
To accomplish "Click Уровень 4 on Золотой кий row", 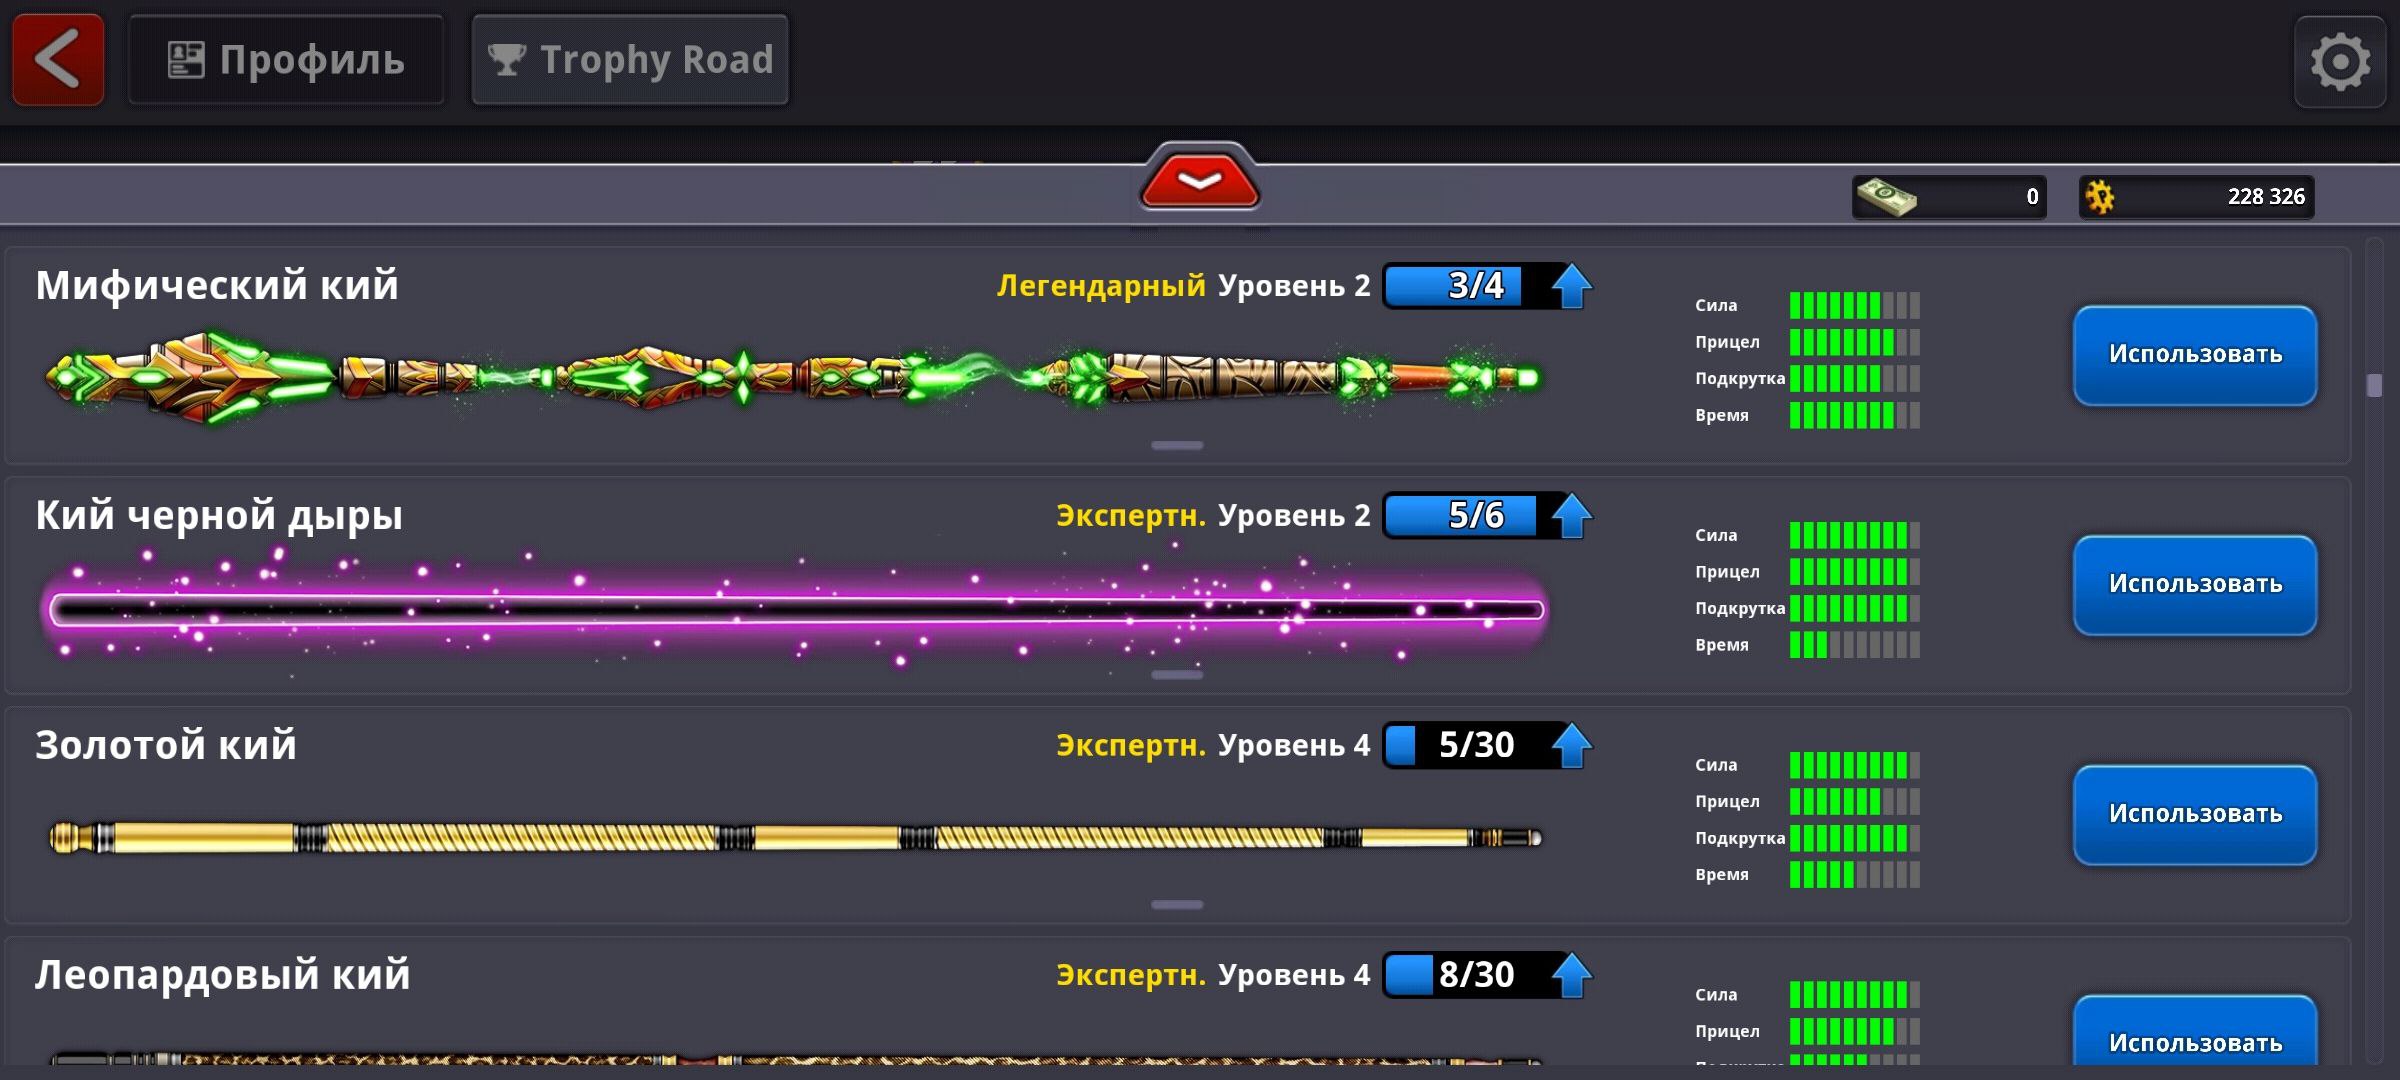I will pyautogui.click(x=1294, y=746).
